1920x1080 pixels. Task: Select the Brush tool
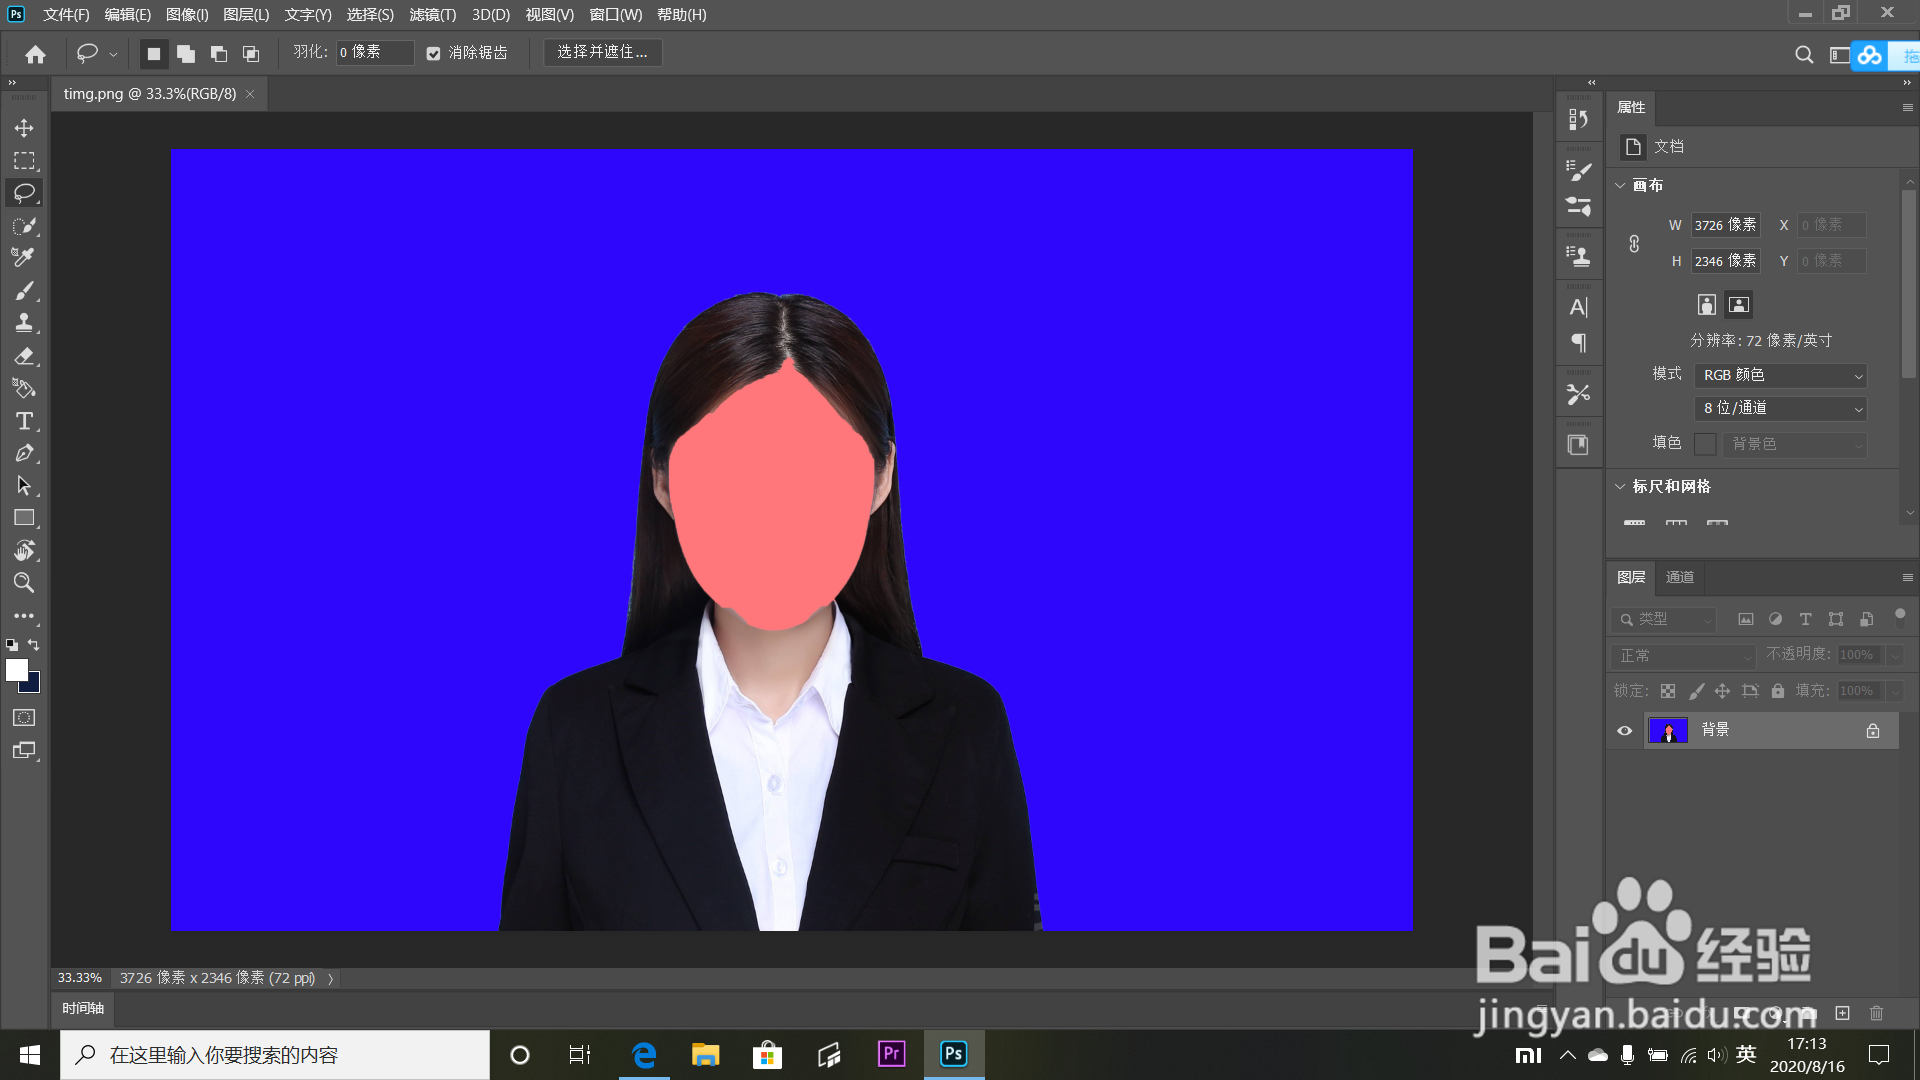[x=24, y=291]
